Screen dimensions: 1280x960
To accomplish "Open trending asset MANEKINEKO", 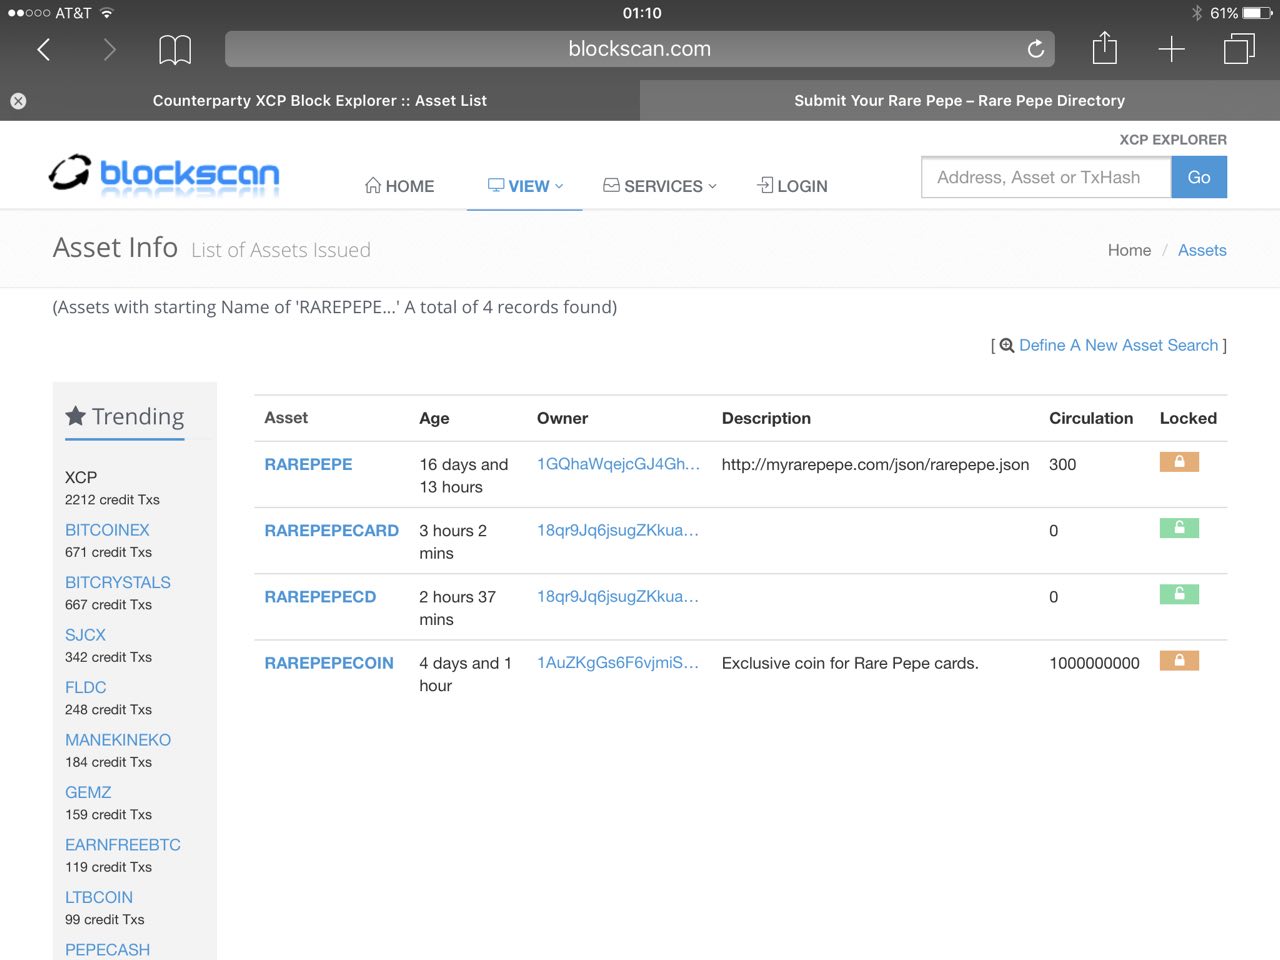I will (x=118, y=740).
